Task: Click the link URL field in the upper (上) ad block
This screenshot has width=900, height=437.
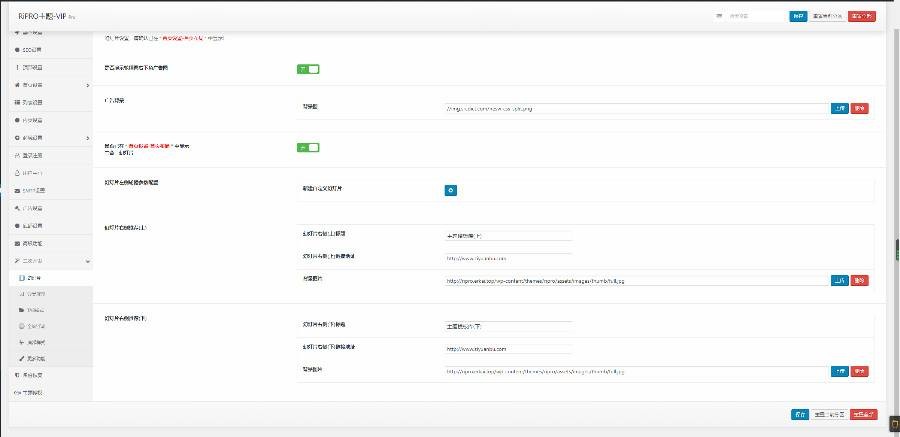Action: coord(508,257)
